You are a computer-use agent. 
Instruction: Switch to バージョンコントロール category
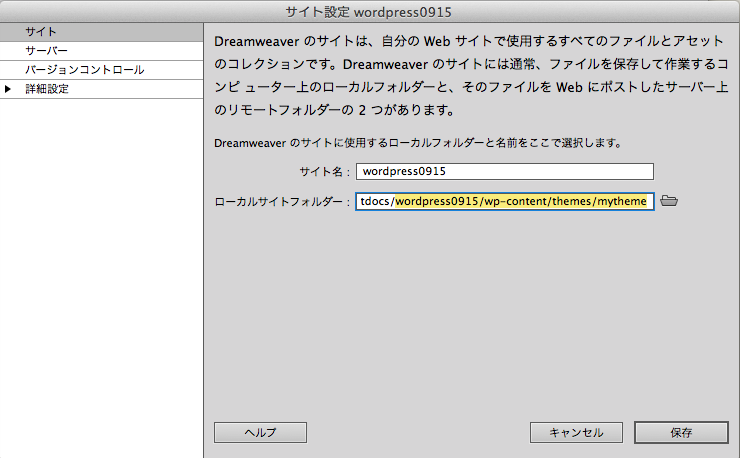[x=101, y=70]
